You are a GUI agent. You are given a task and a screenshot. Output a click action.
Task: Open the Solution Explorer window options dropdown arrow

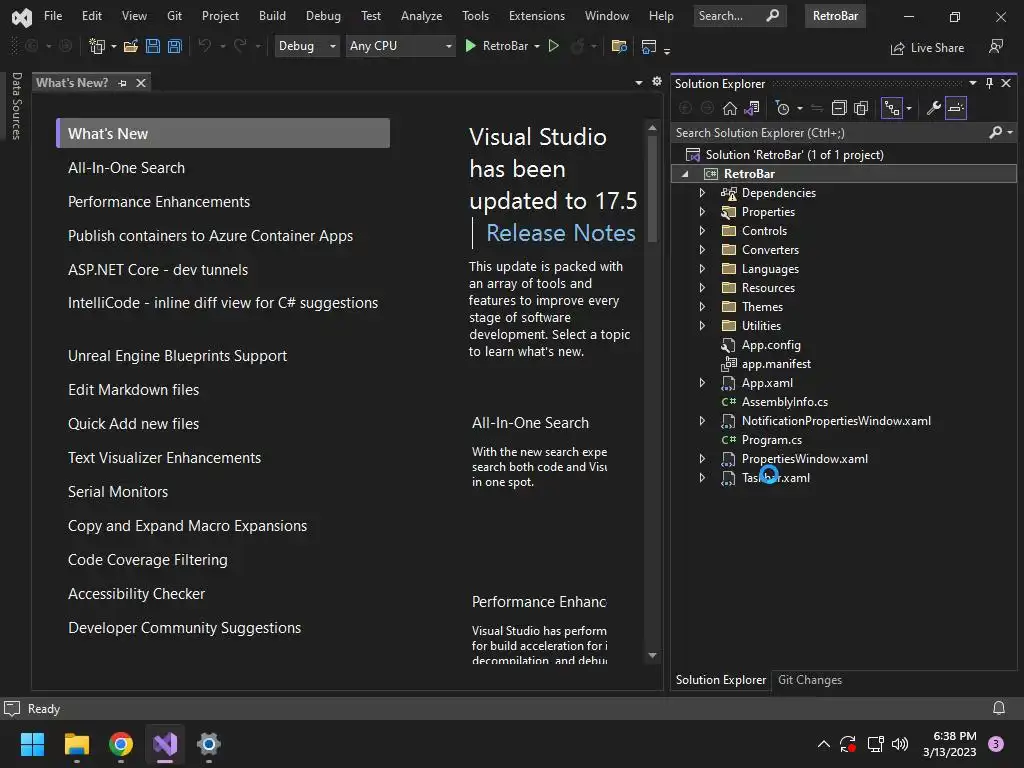coord(972,83)
